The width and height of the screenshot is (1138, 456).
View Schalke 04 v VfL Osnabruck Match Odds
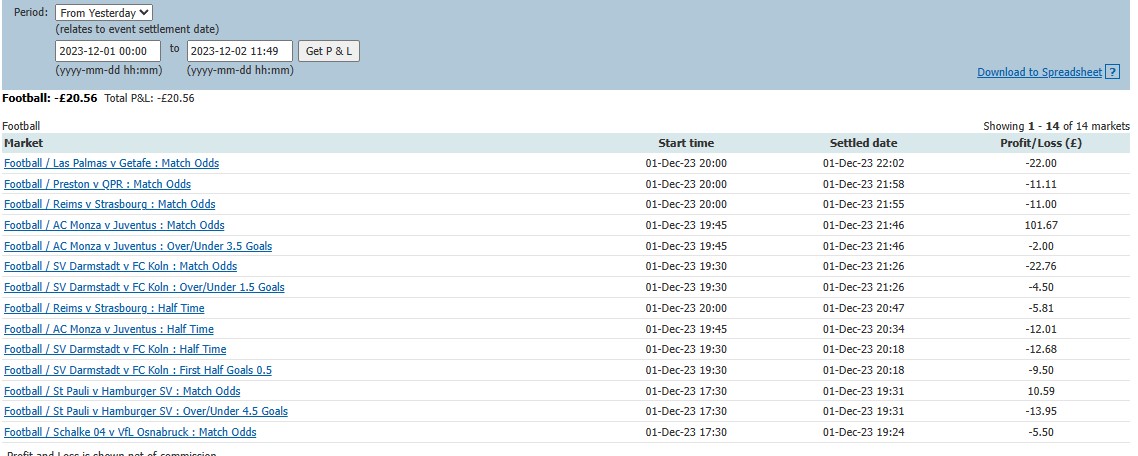coord(130,432)
